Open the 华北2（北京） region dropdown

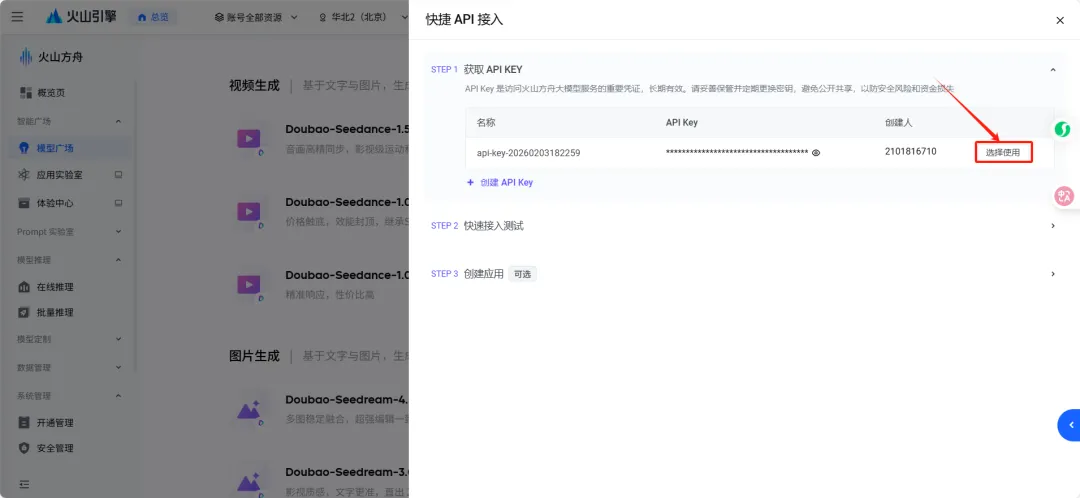pyautogui.click(x=363, y=17)
